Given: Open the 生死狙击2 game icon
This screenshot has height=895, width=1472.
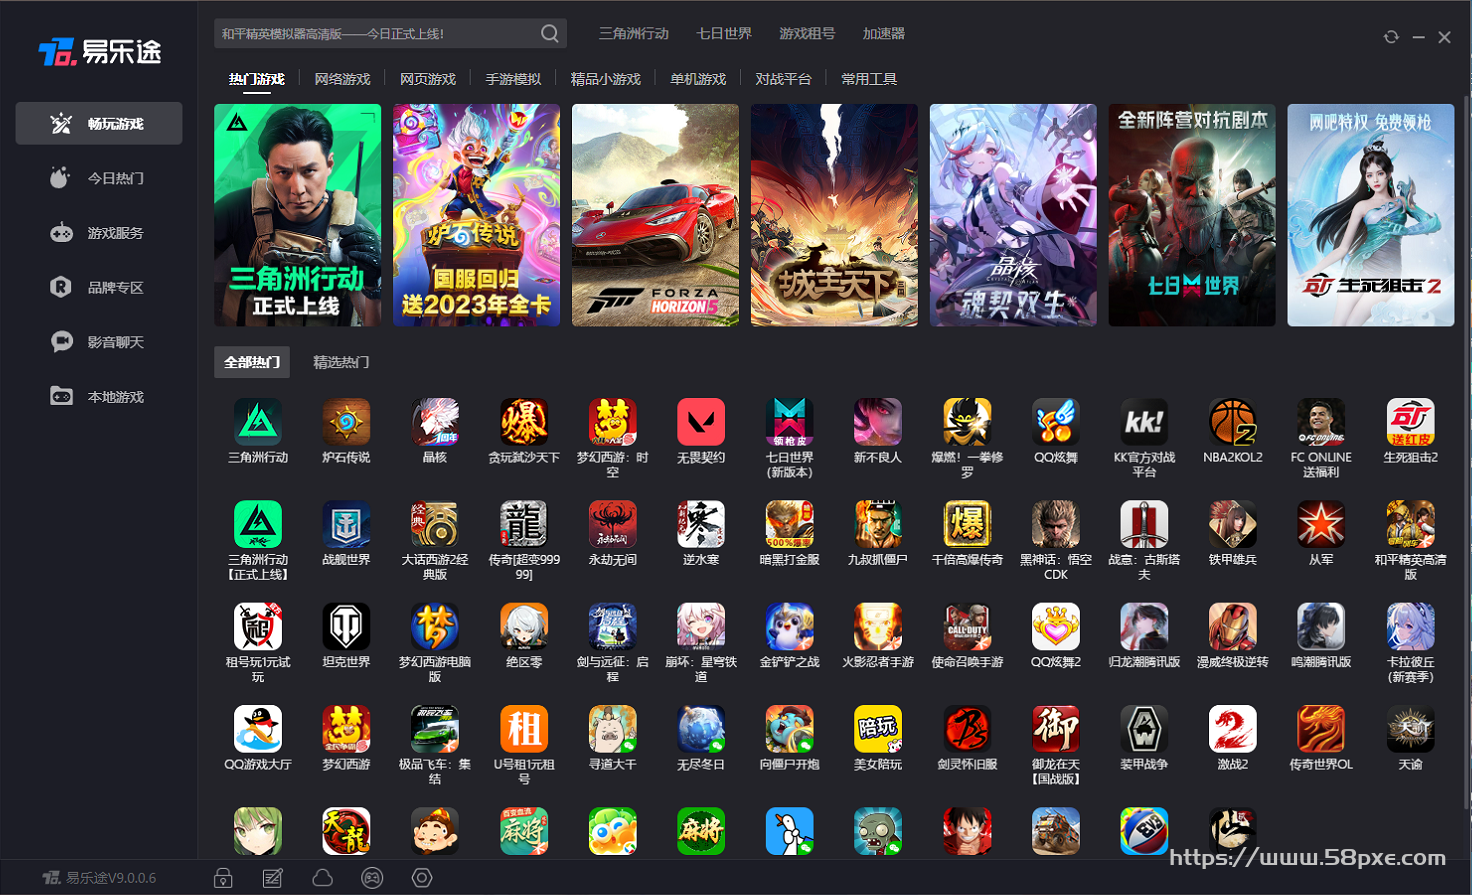Looking at the screenshot, I should [1410, 422].
